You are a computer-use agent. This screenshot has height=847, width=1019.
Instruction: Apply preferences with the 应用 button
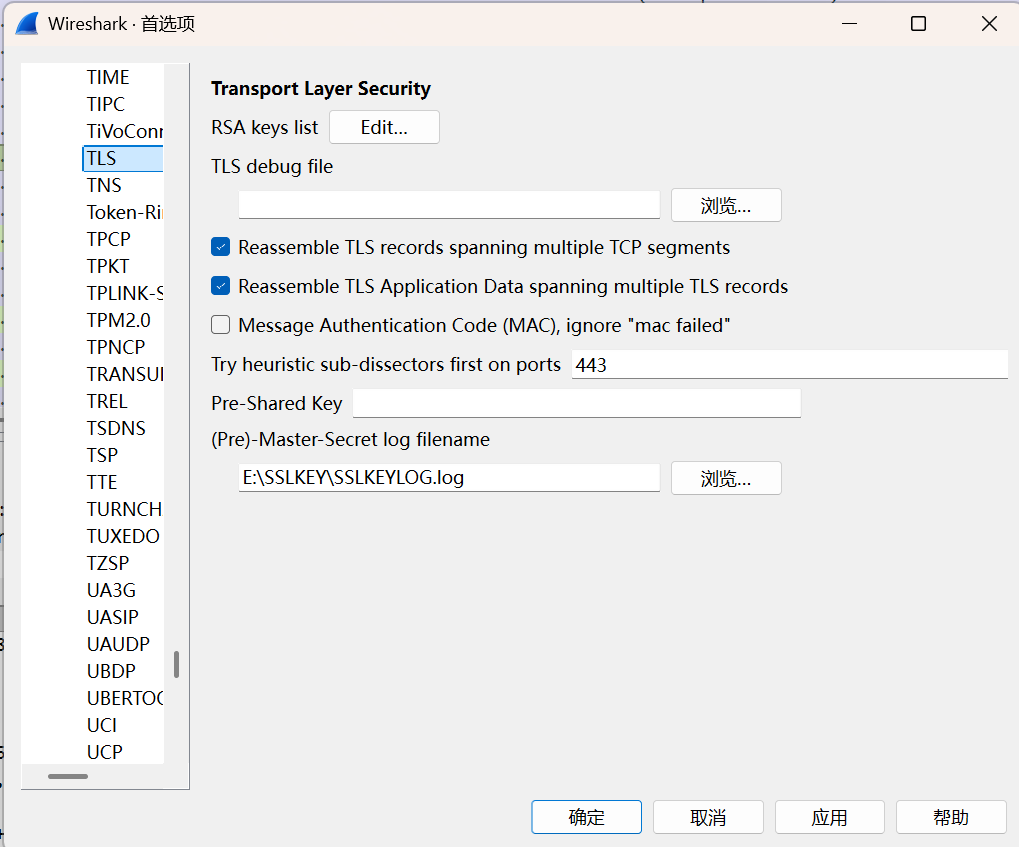(x=829, y=817)
